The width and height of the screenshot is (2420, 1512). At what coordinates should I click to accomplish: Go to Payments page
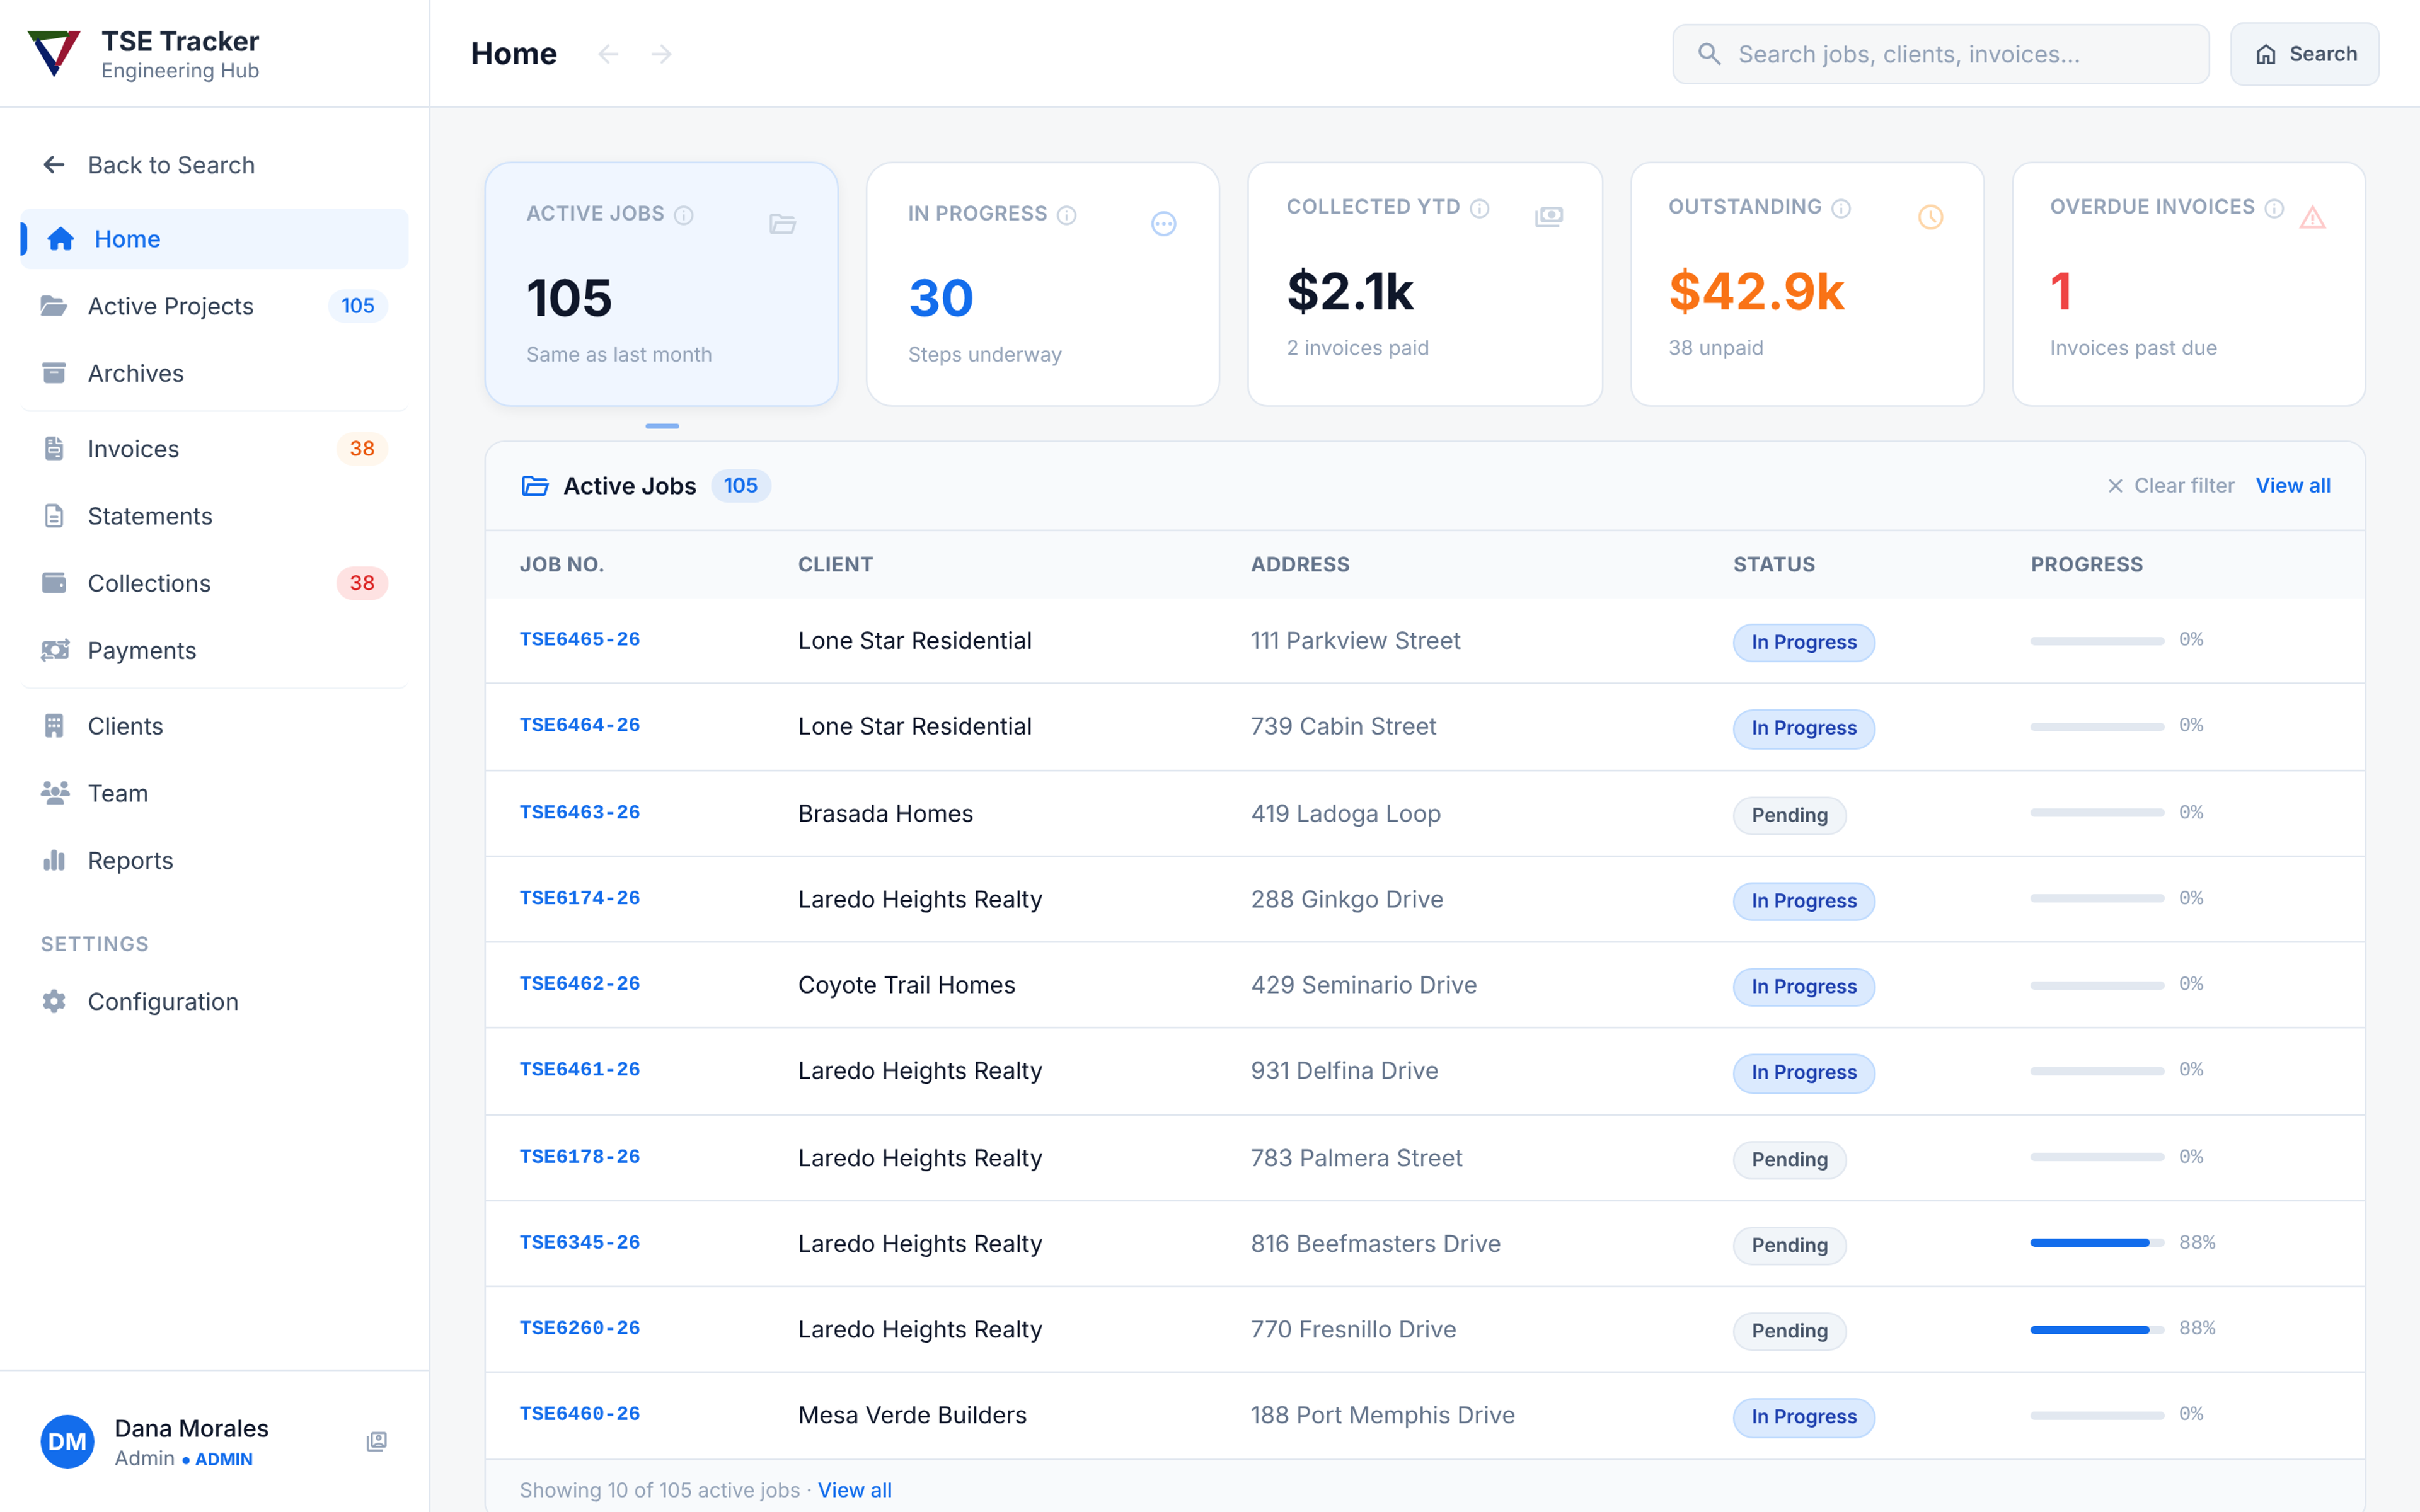(214, 650)
